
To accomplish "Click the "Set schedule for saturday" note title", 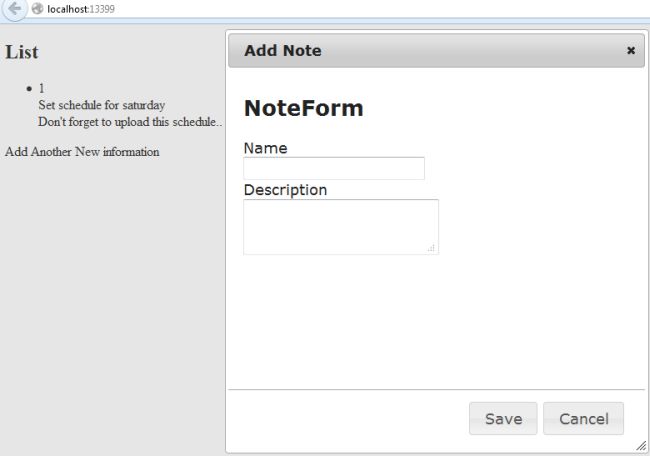I will coord(101,105).
